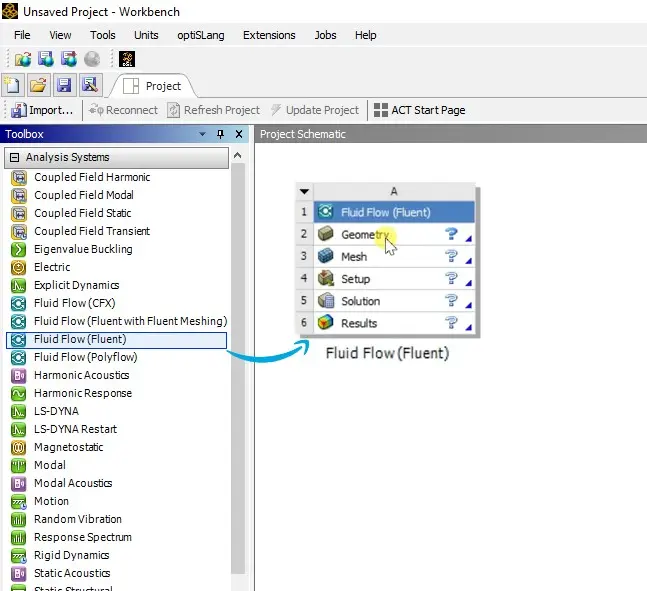Click the Solution question-mark status icon

pos(451,300)
